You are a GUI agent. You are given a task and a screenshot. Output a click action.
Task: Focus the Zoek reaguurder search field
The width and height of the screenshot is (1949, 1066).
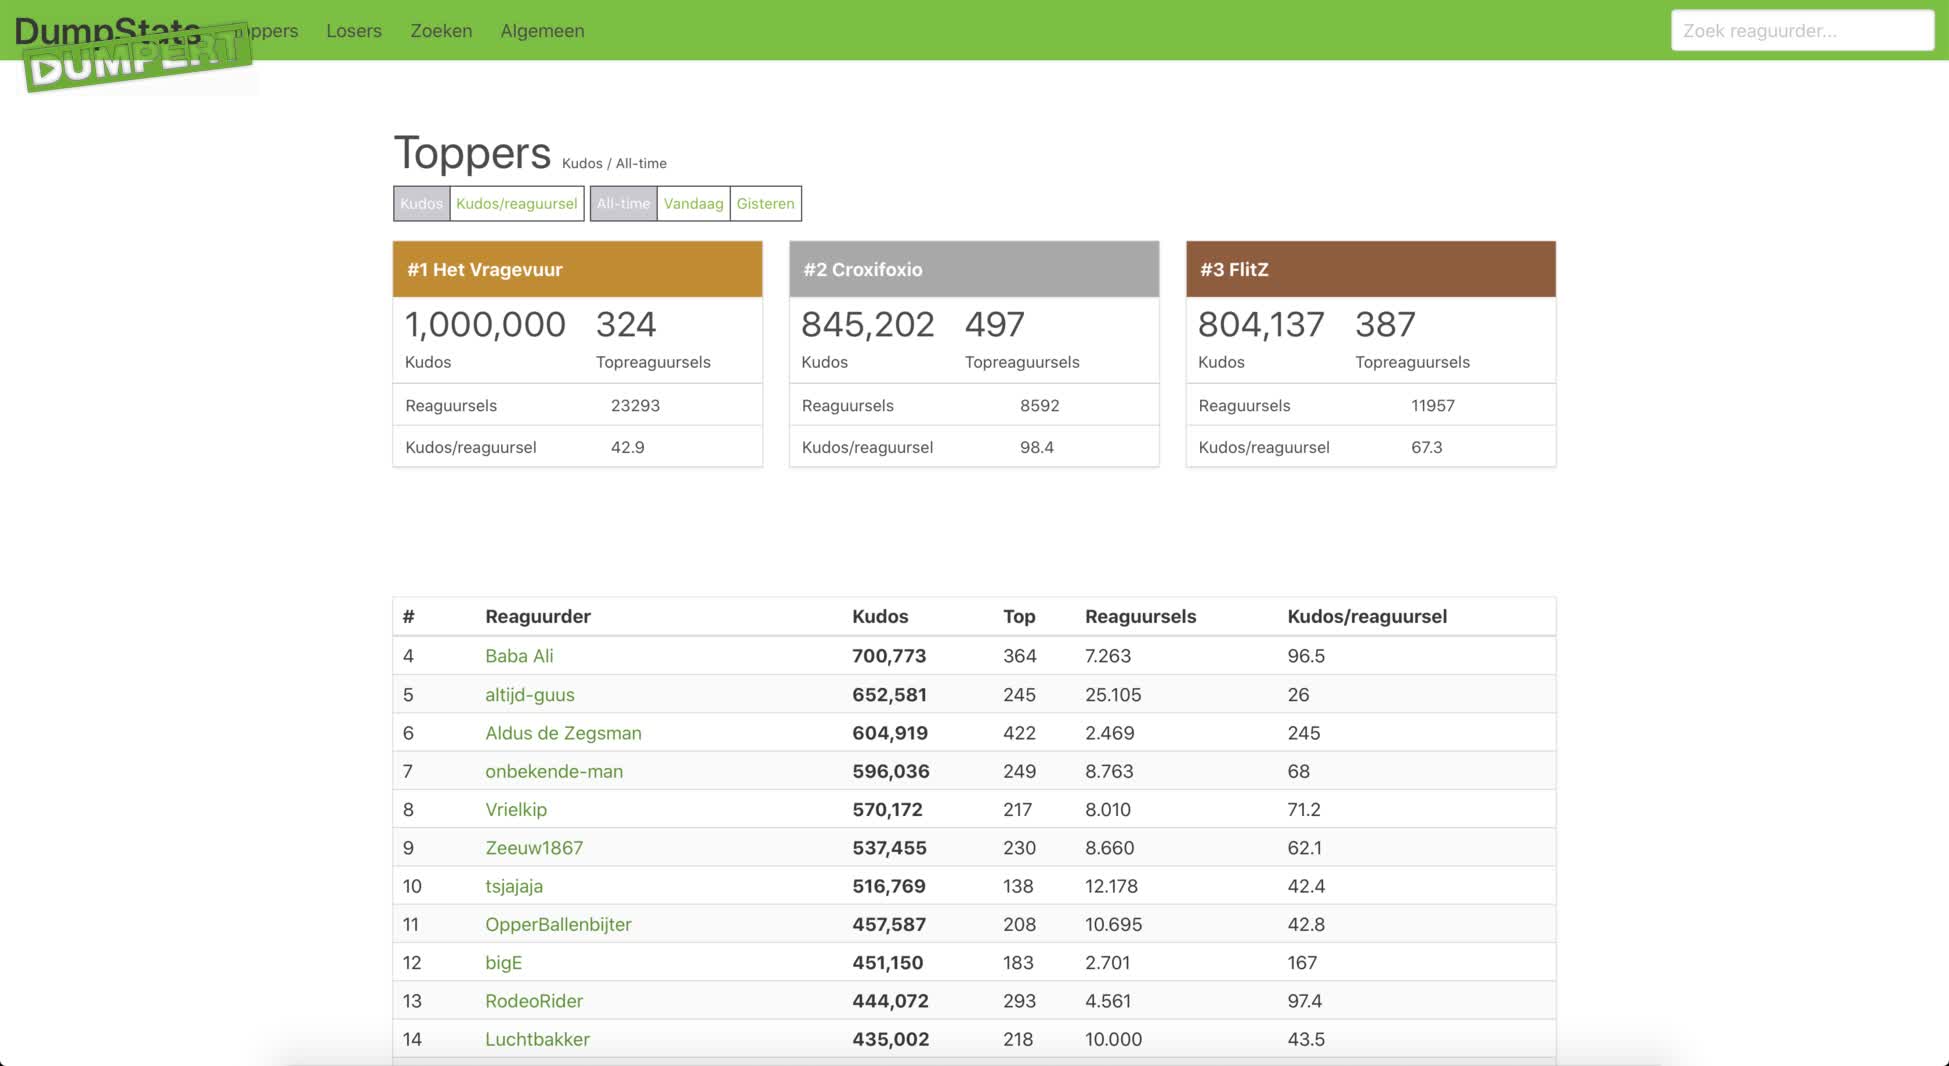click(x=1801, y=31)
